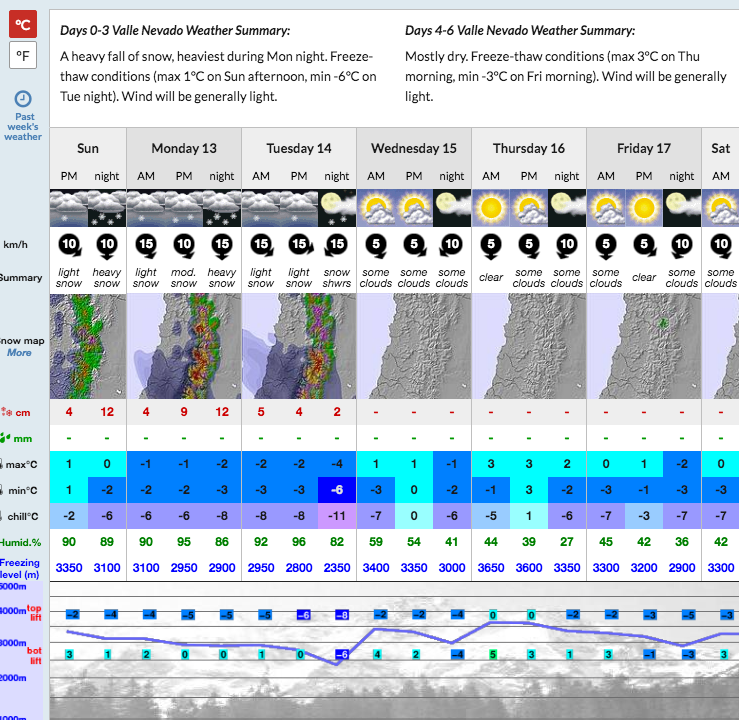
Task: Click Wednesday 15 AM partly sunny icon
Action: tap(376, 208)
